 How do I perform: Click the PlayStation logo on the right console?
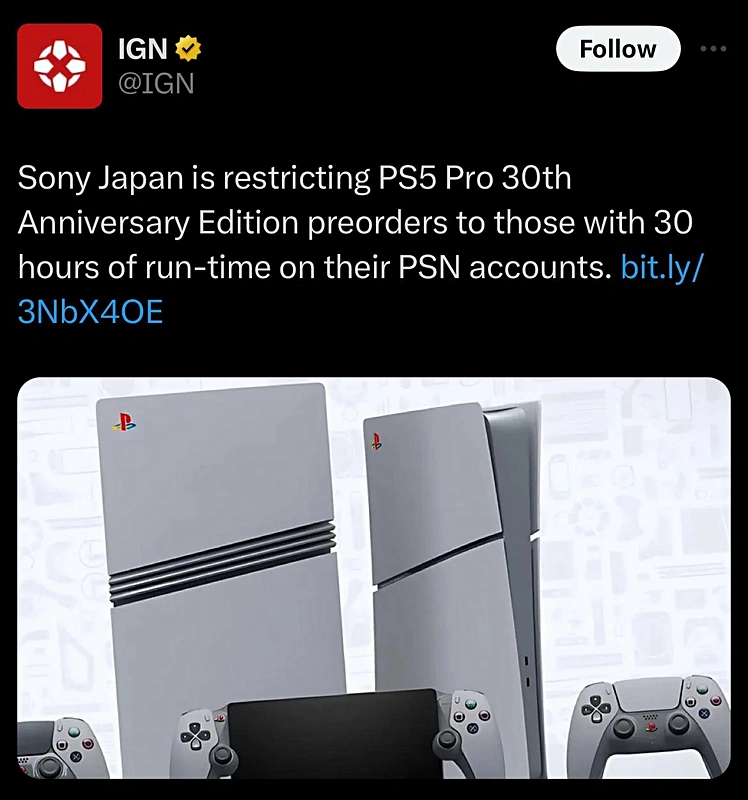pos(377,442)
